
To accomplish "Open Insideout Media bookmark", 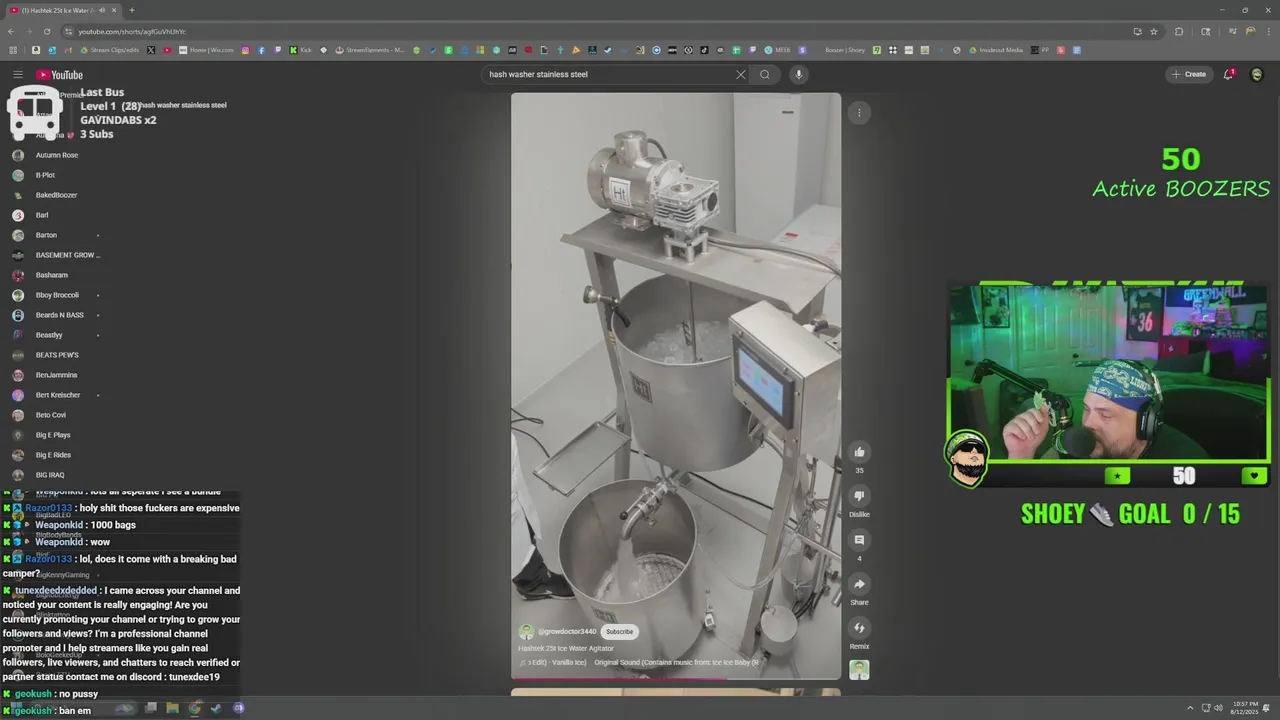I will coord(995,50).
